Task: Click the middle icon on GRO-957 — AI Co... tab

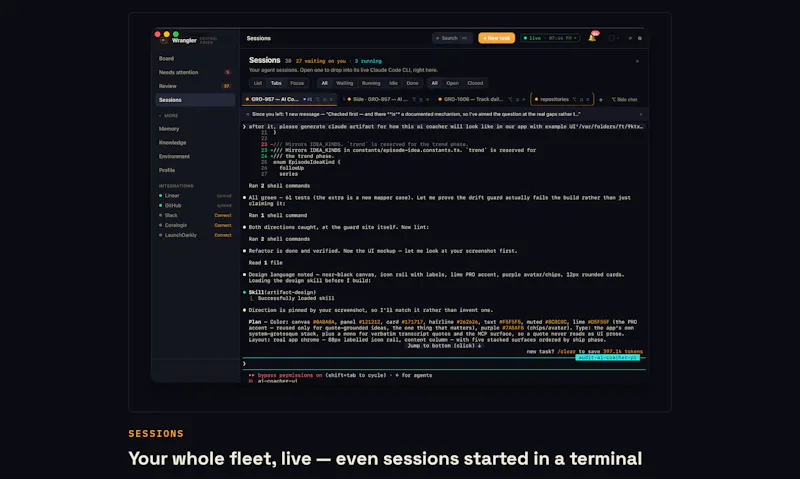Action: pyautogui.click(x=324, y=99)
